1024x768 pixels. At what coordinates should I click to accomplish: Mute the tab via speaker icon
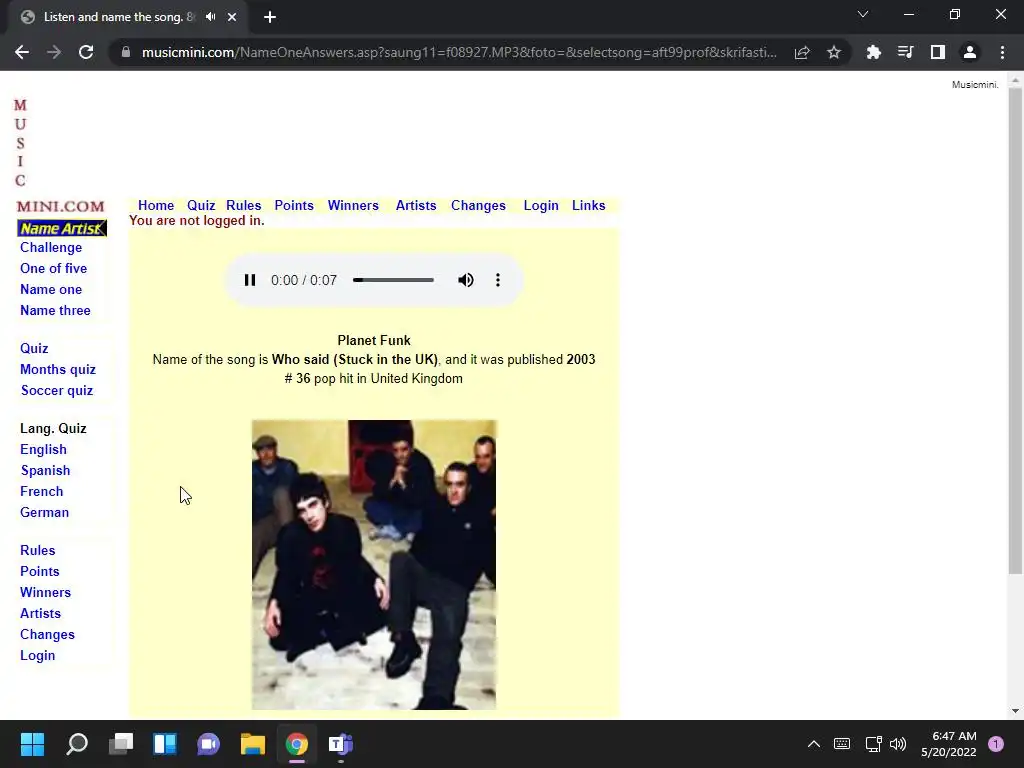pyautogui.click(x=210, y=17)
